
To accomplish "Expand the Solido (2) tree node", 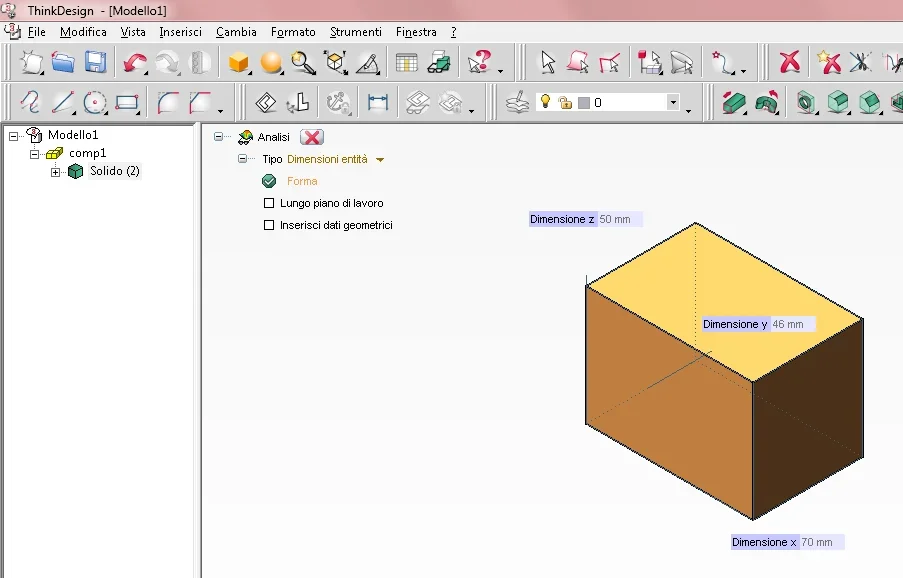I will pos(55,172).
